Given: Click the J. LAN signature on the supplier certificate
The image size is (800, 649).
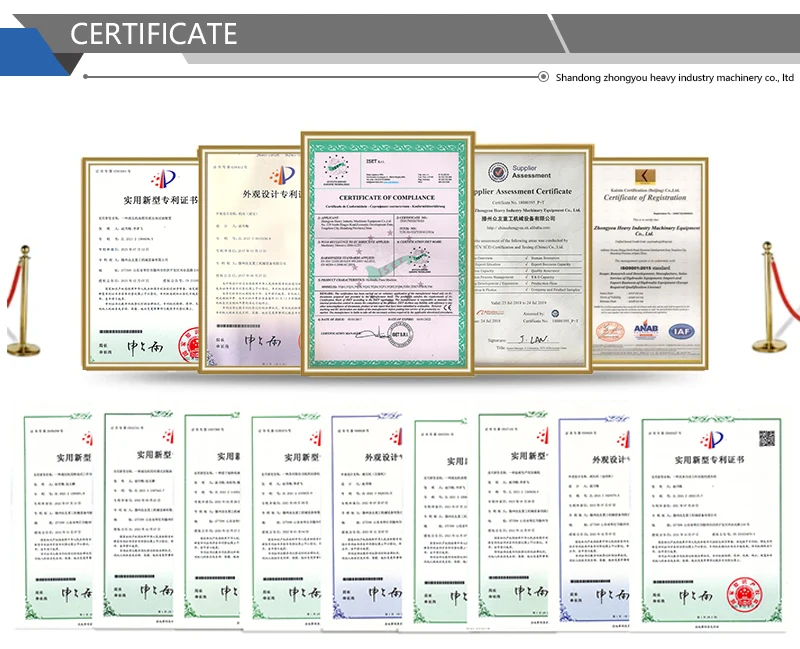Looking at the screenshot, I should [533, 339].
